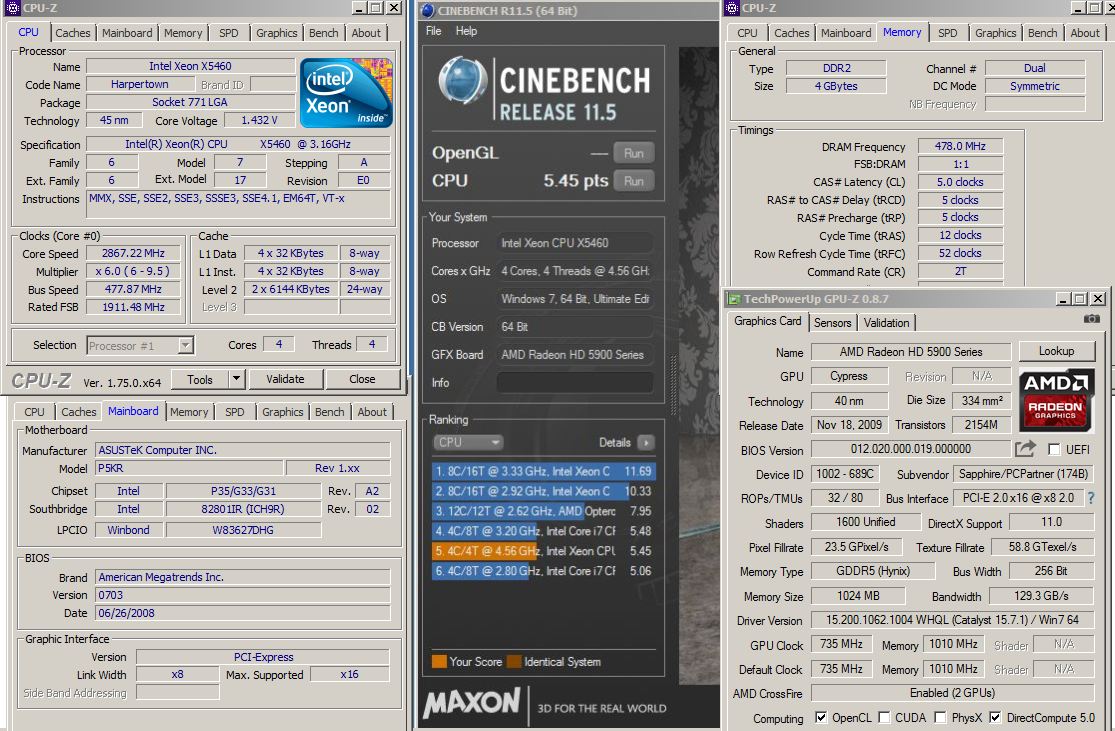Switch to the Sensors tab in GPU-Z
The height and width of the screenshot is (731, 1115).
coord(832,322)
